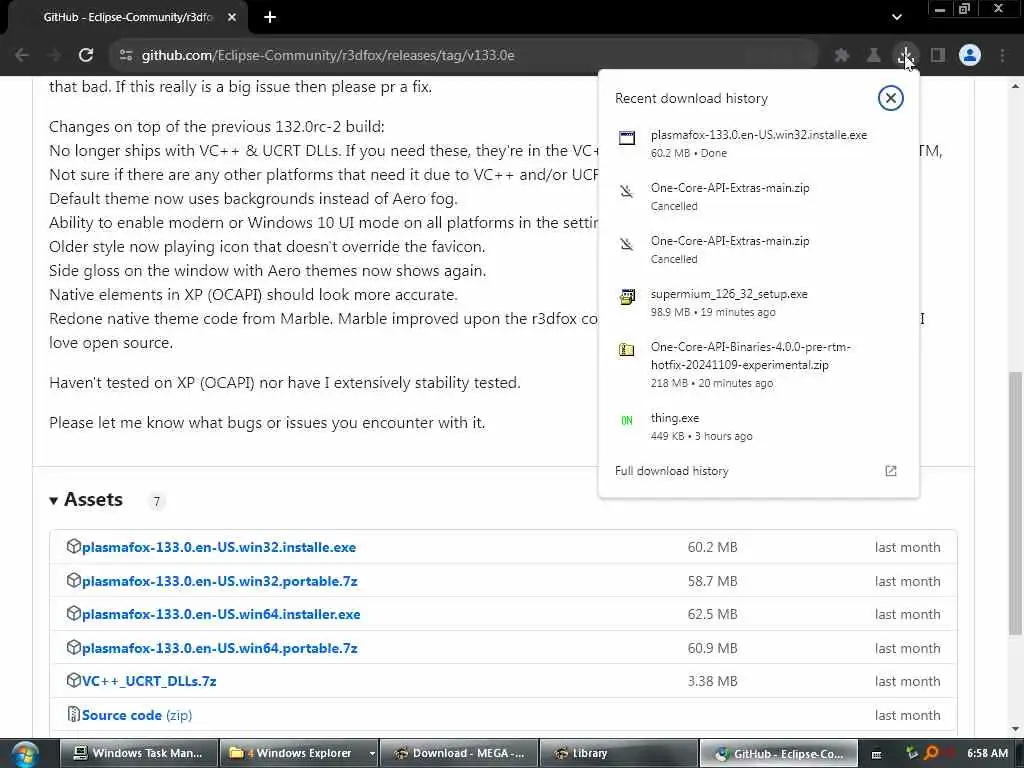This screenshot has width=1024, height=768.
Task: Click Full download history external-link icon
Action: (891, 471)
